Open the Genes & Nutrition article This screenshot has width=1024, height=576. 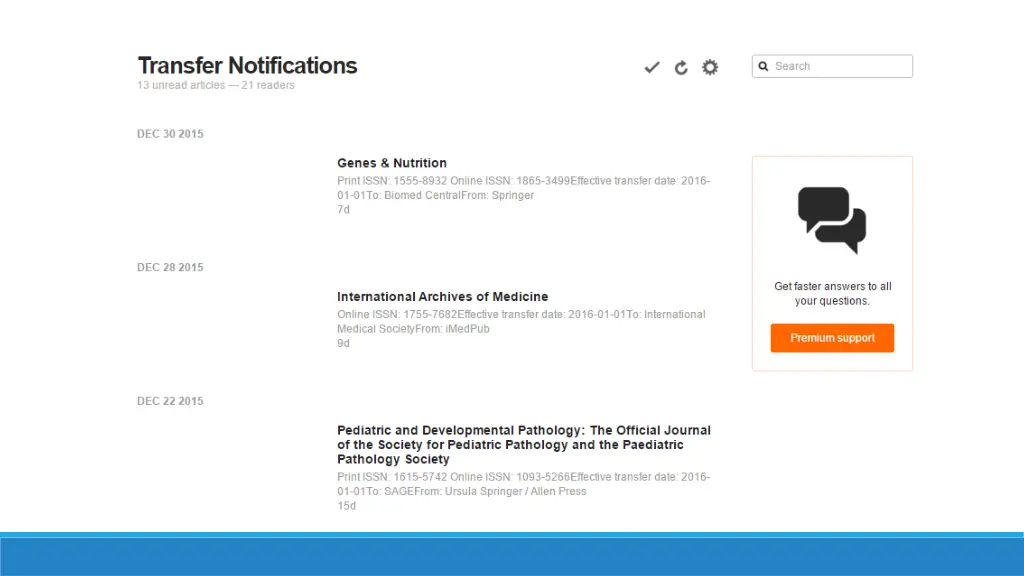[392, 163]
